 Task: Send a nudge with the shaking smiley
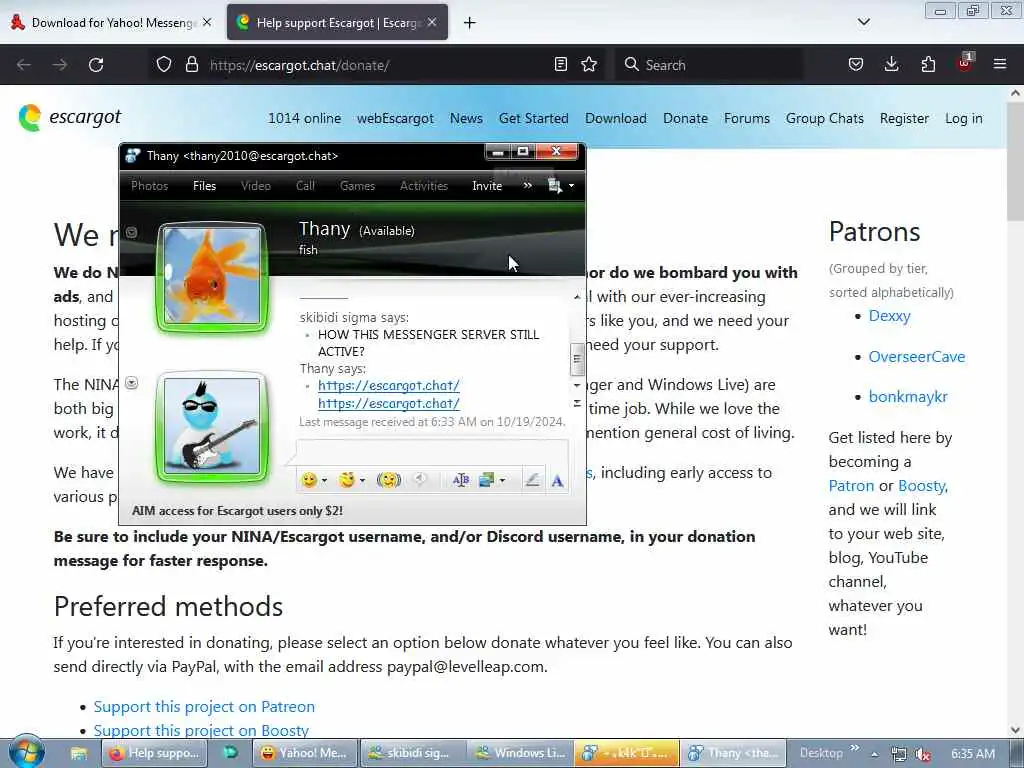click(389, 480)
